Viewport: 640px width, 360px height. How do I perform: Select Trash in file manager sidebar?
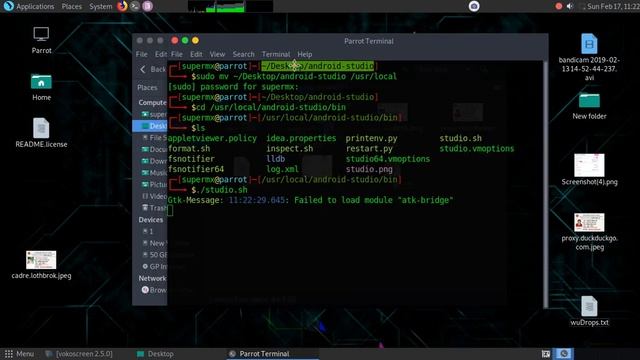[151, 208]
